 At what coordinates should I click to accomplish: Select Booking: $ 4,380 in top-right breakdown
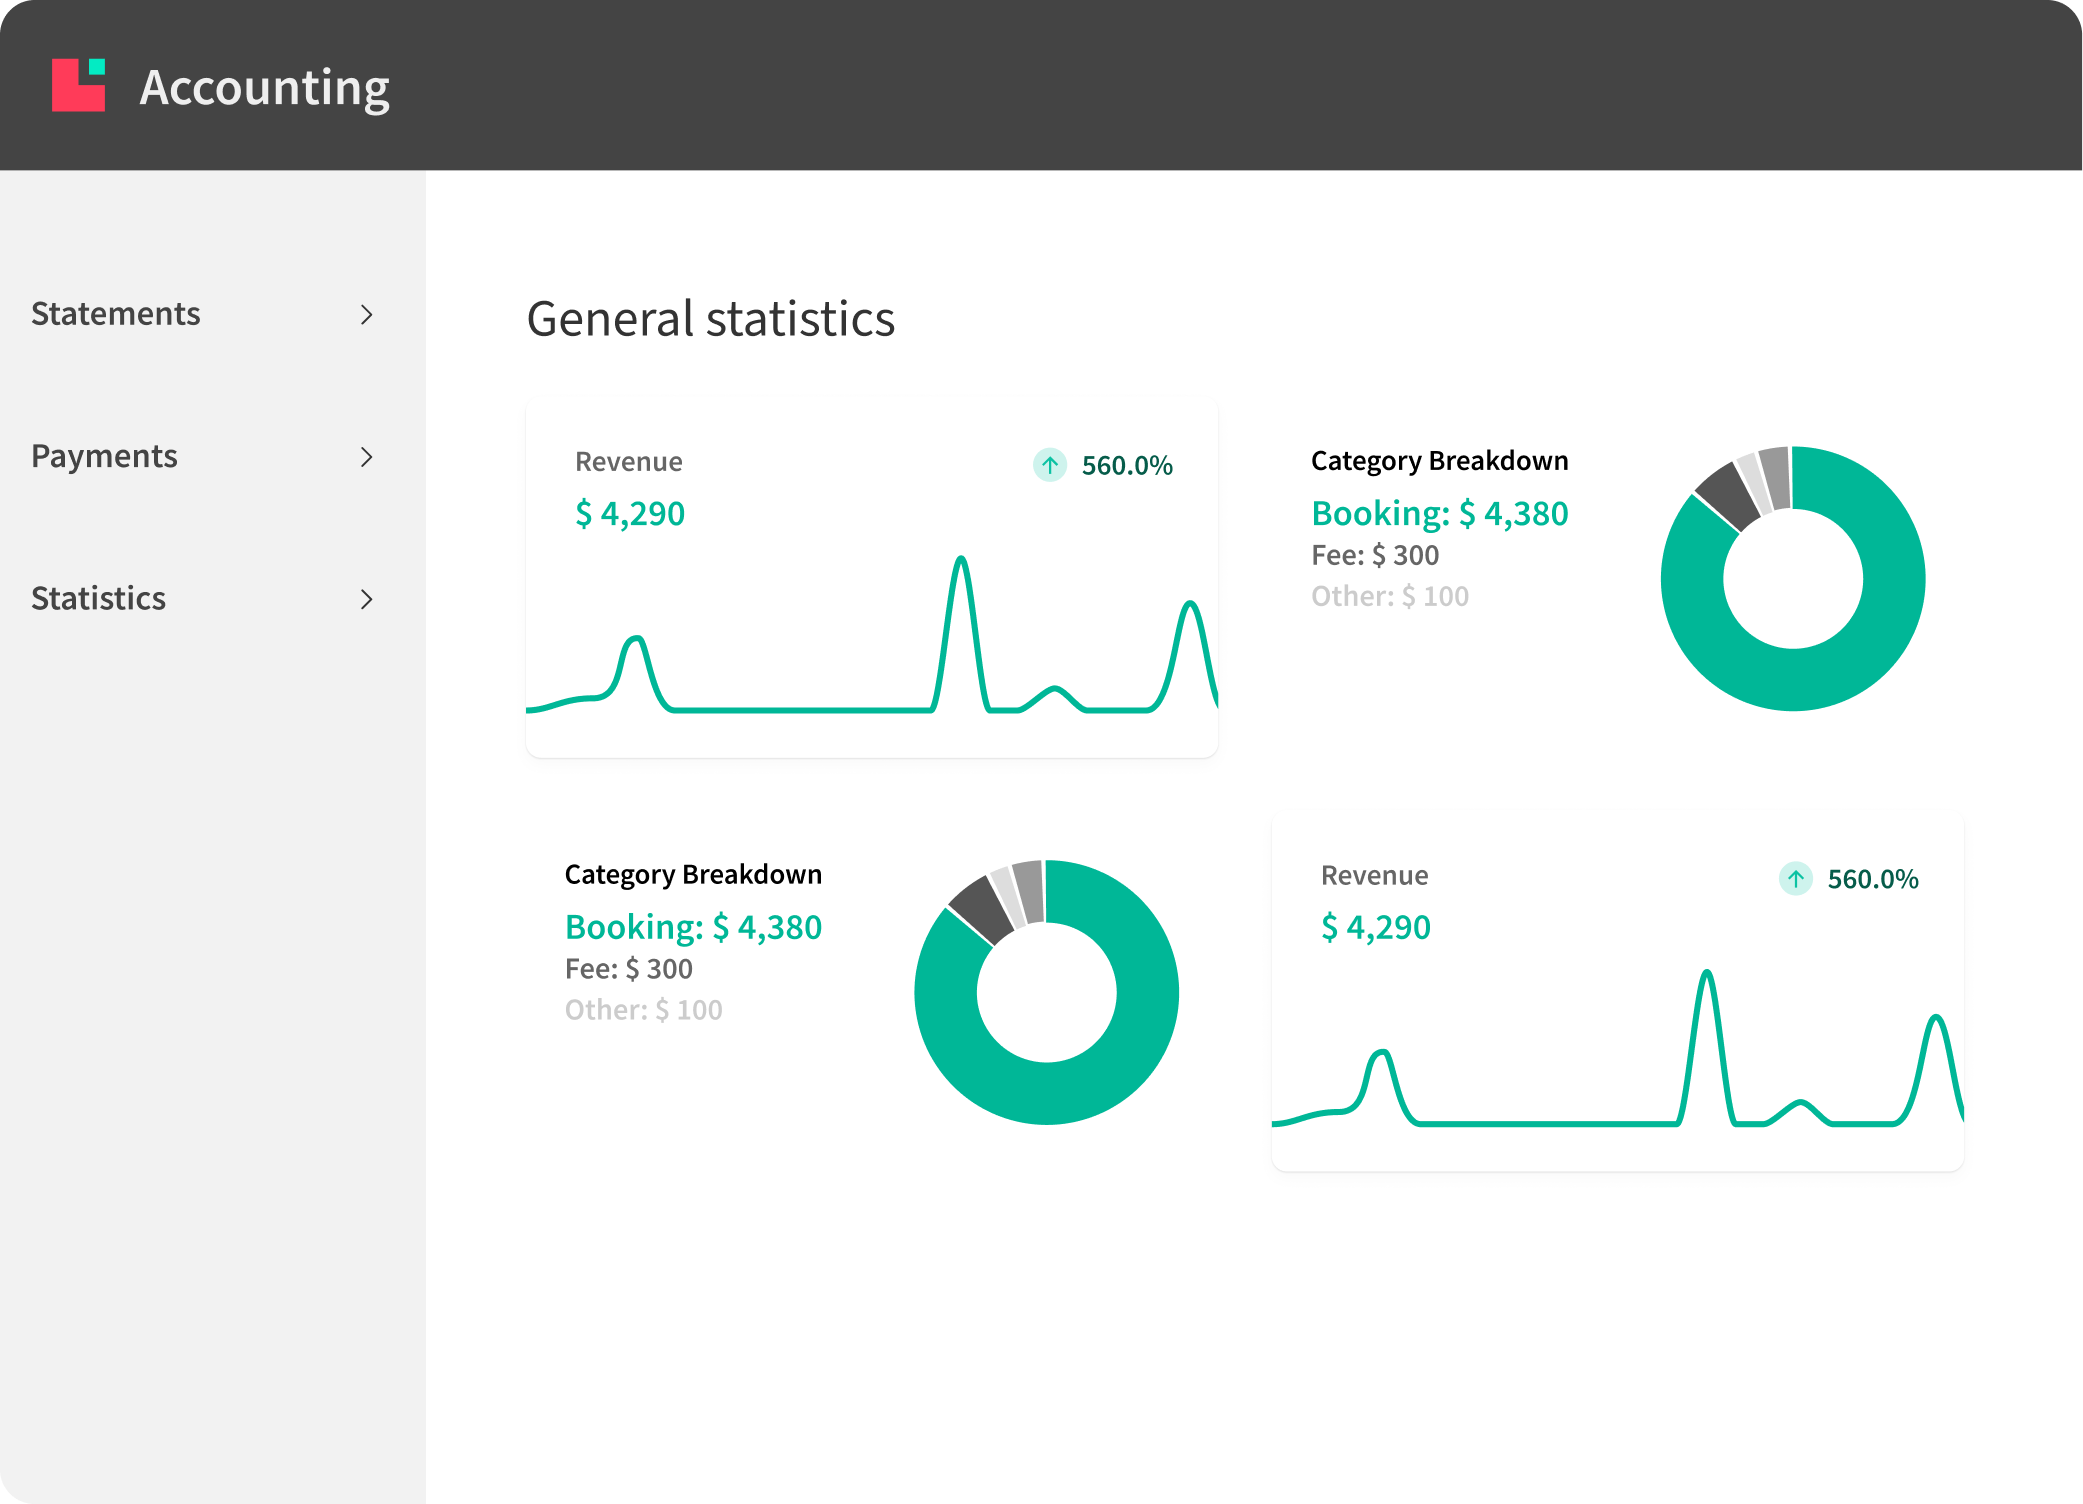click(1440, 513)
